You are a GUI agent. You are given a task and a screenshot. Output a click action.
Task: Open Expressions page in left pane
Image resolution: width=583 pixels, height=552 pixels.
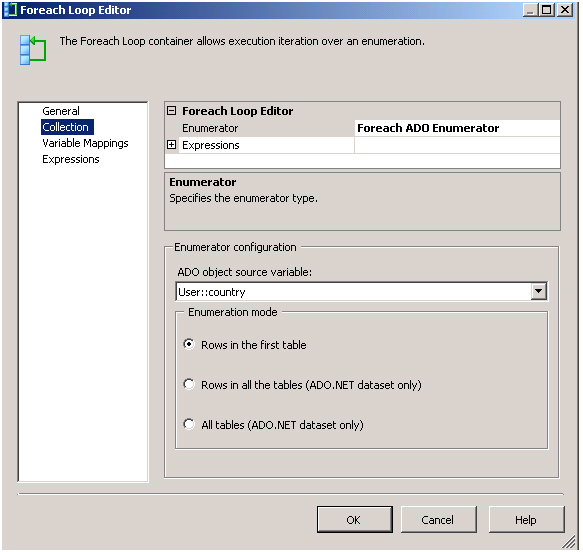(71, 159)
